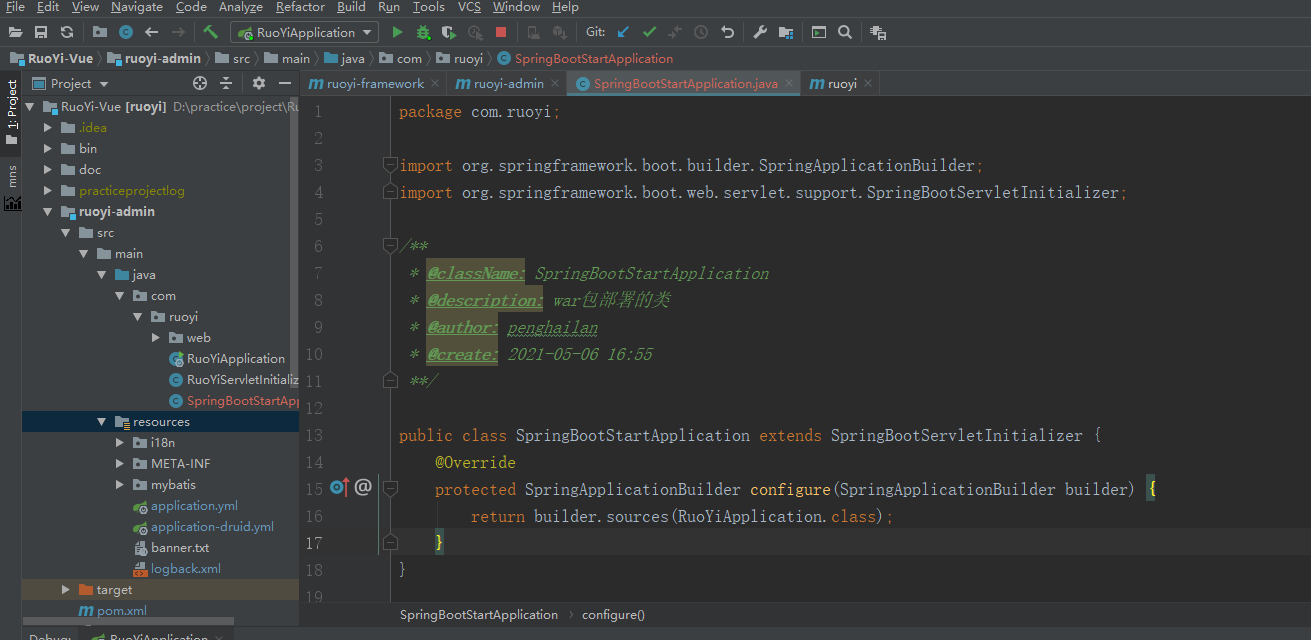
Task: Click the Save All toolbar icon
Action: 41,32
